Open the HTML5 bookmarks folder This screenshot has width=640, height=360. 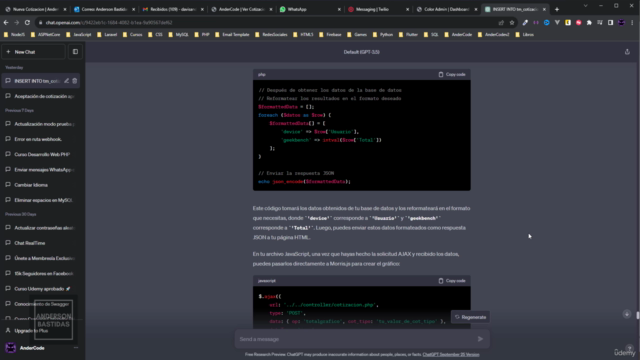(303, 35)
